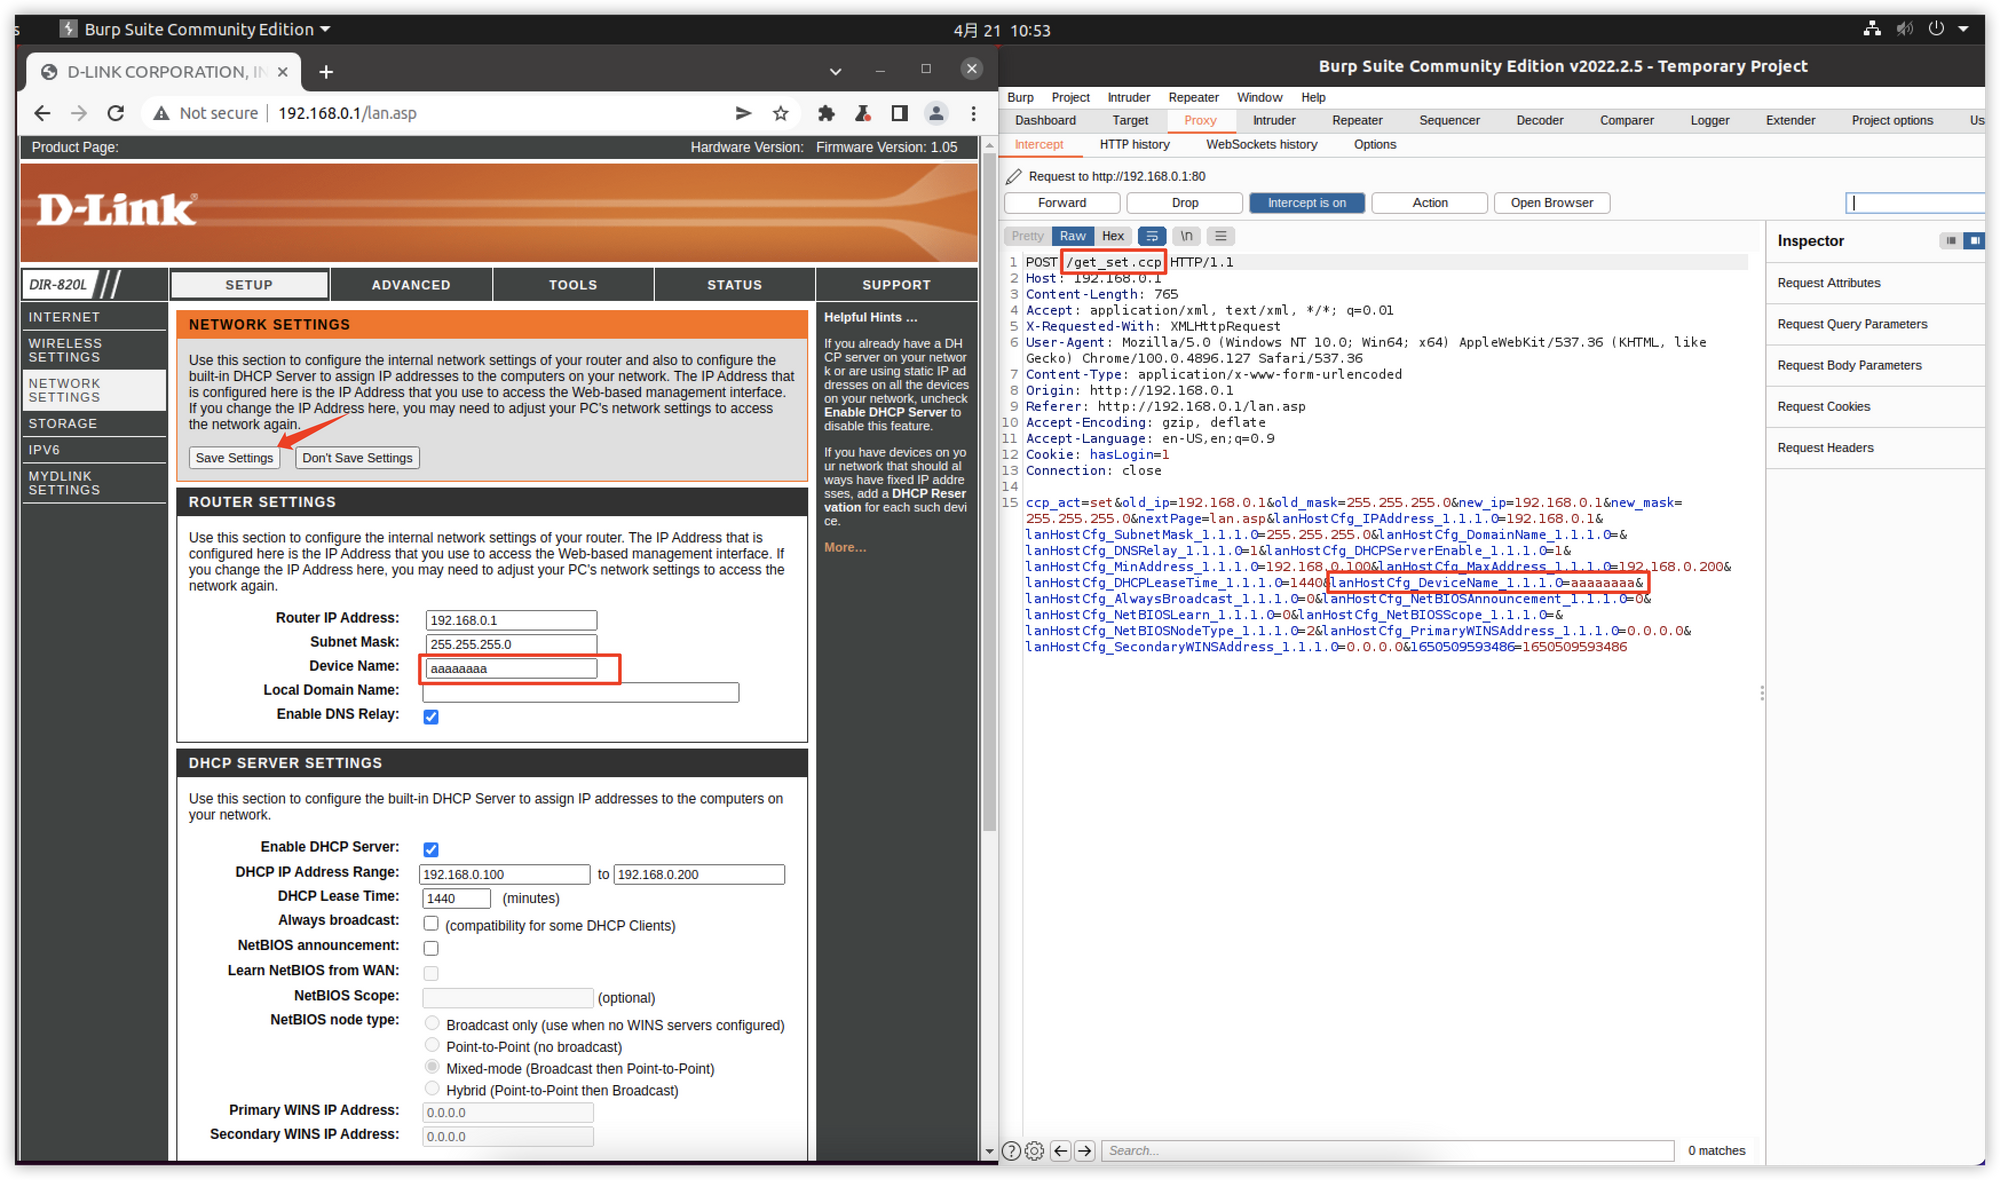Bookmark this page with star icon
Image resolution: width=2000 pixels, height=1180 pixels.
(781, 113)
